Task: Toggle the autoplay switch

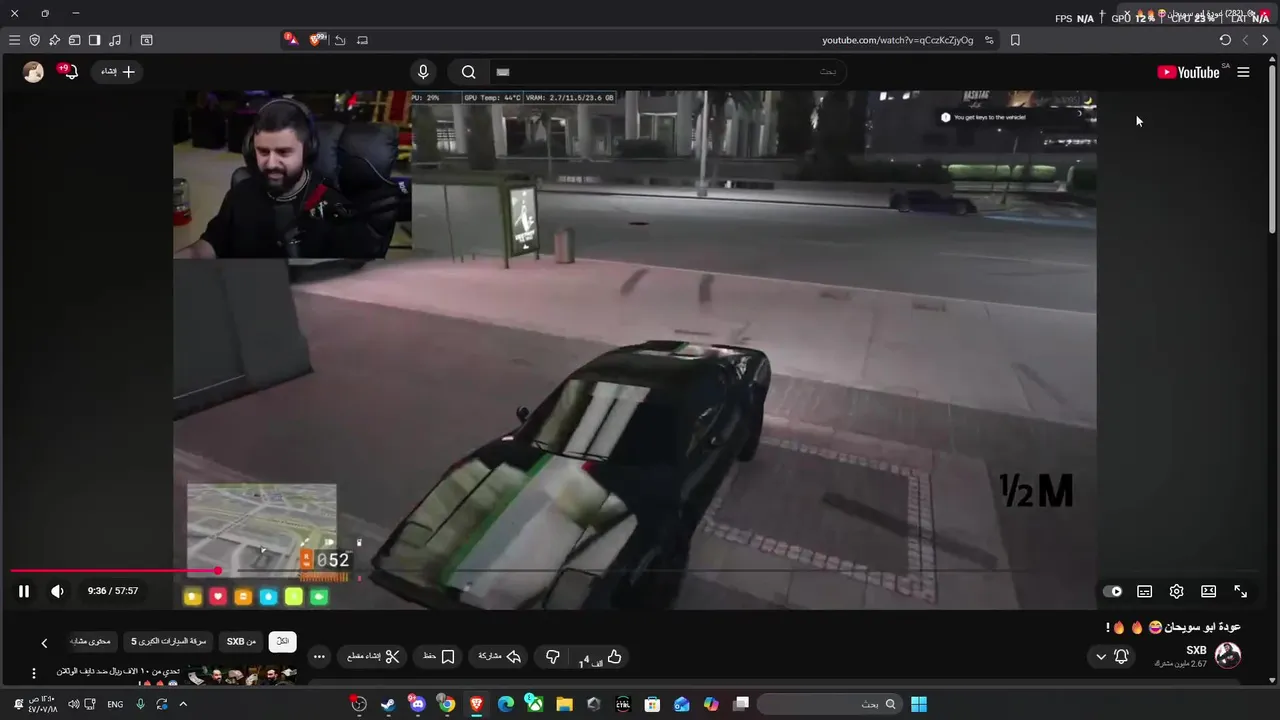Action: [1112, 591]
